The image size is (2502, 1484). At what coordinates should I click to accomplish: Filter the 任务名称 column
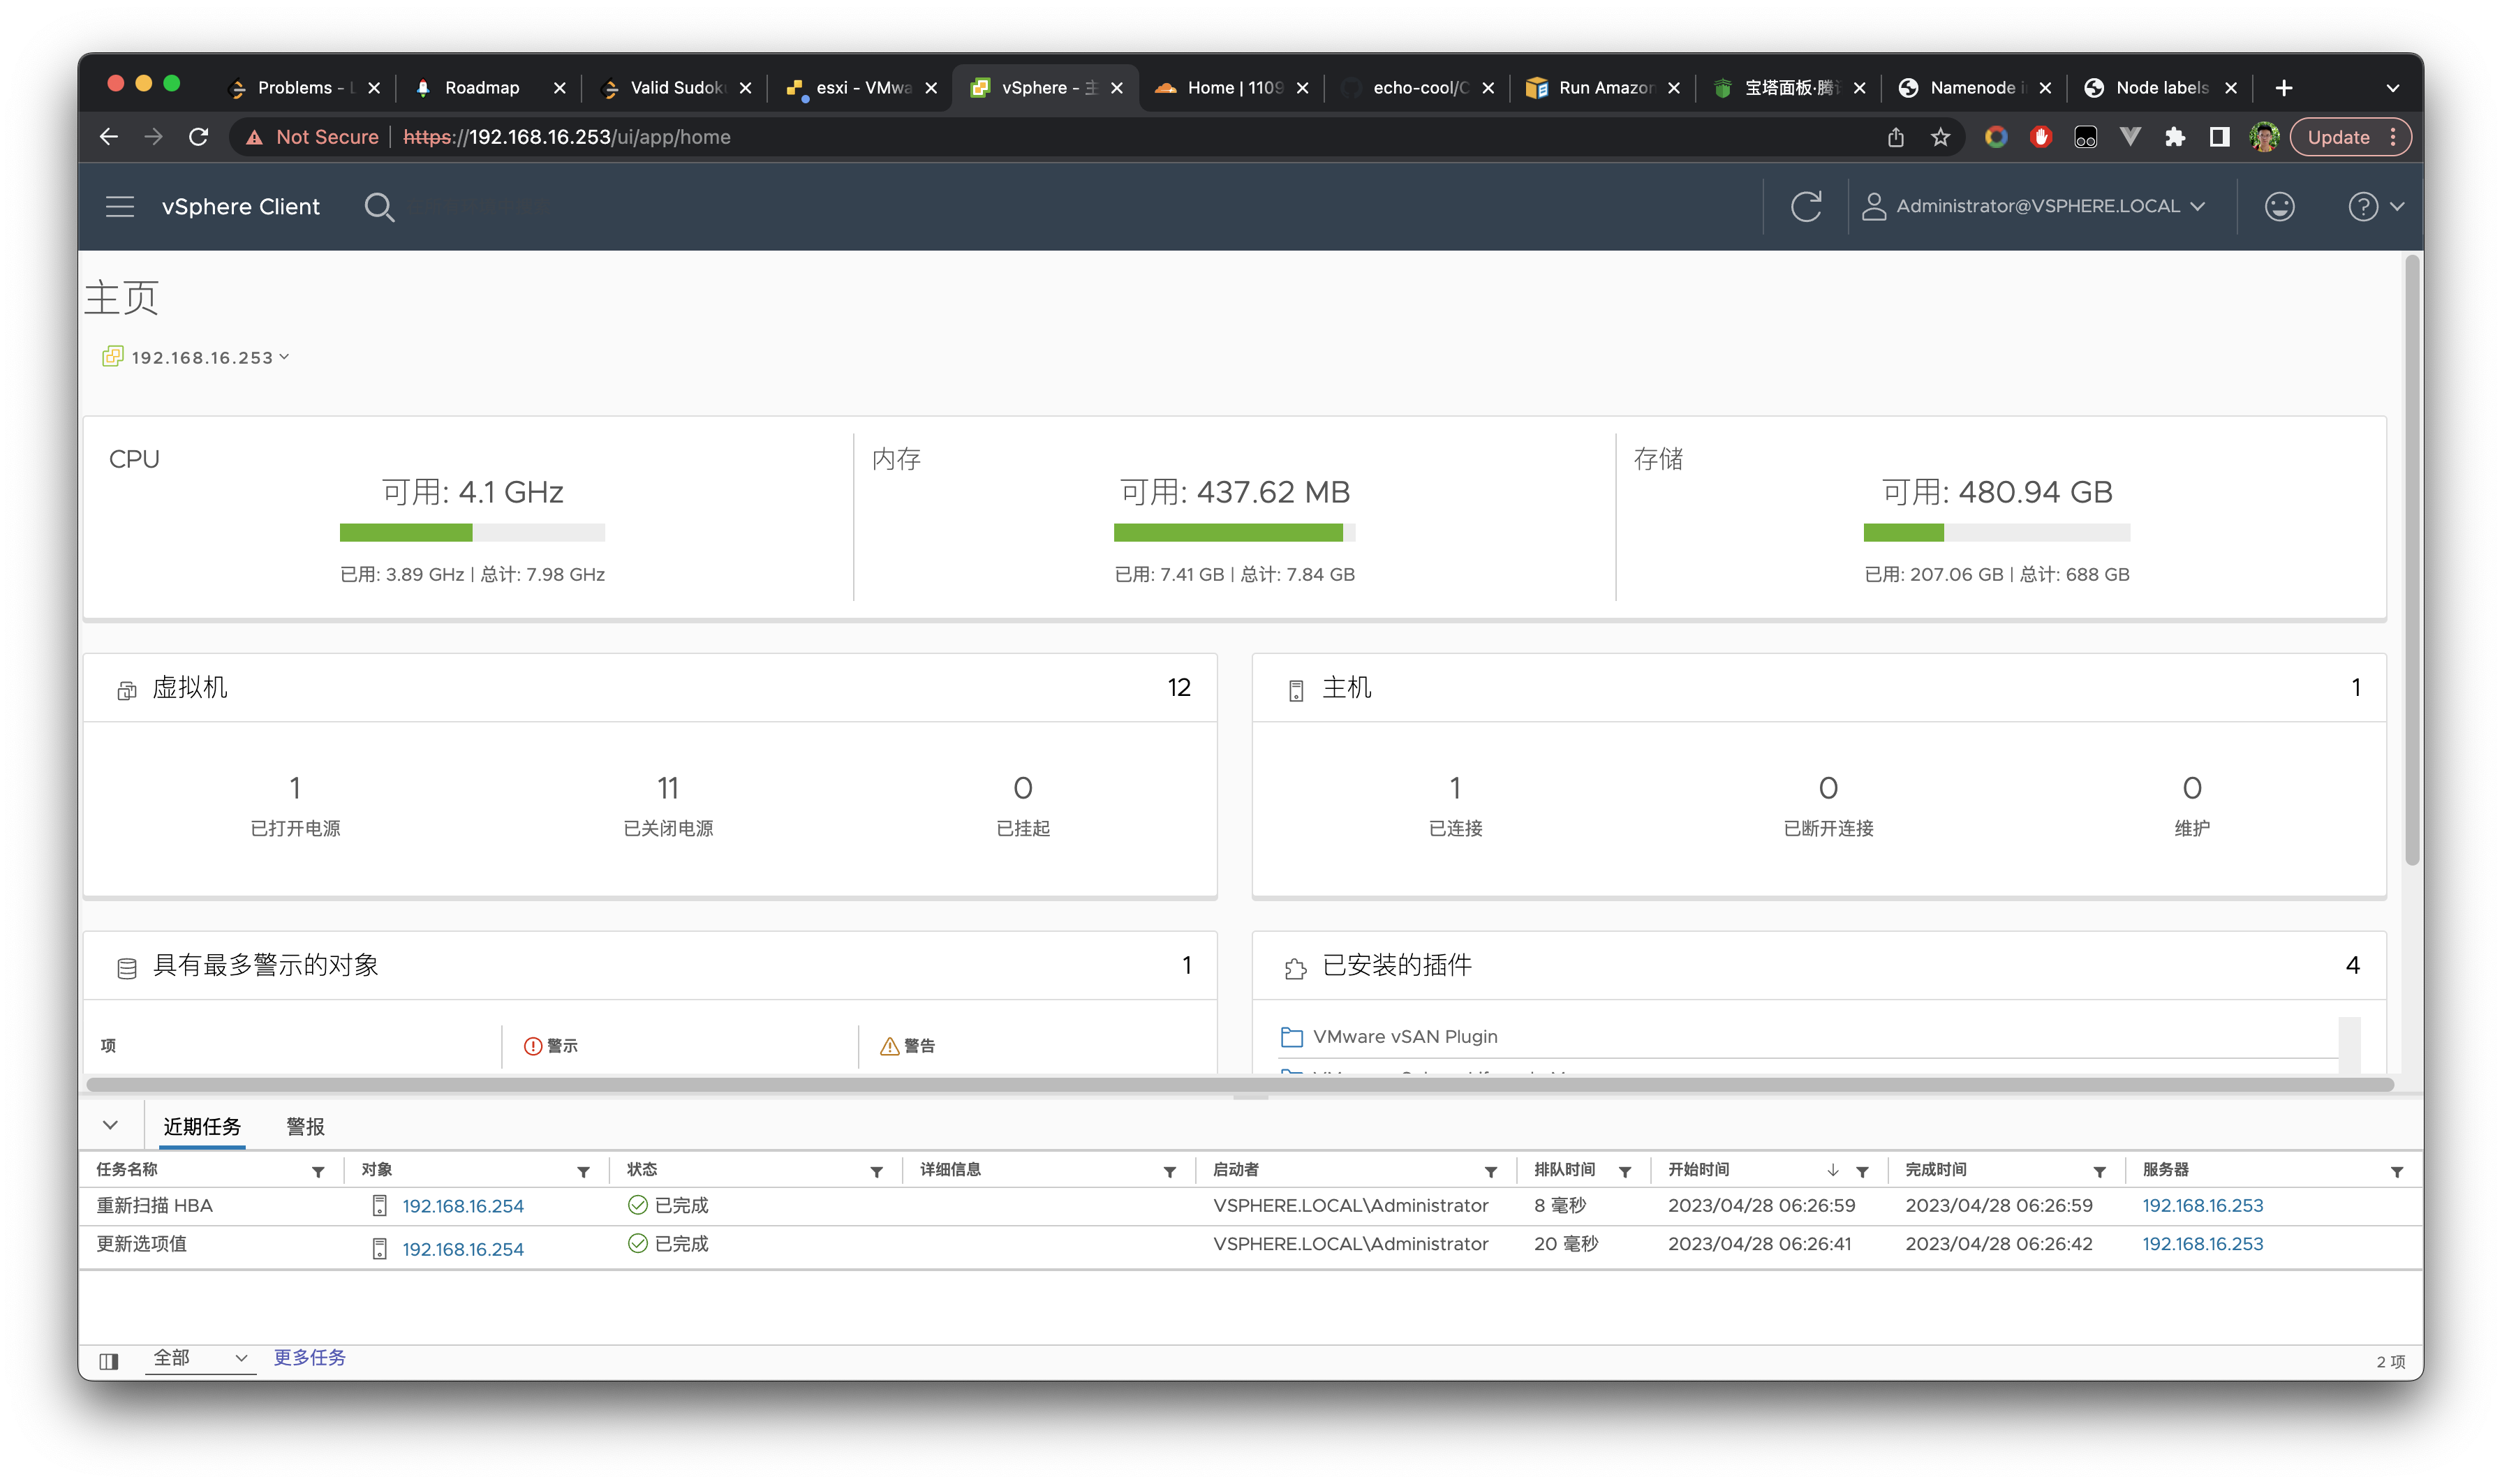(318, 1171)
